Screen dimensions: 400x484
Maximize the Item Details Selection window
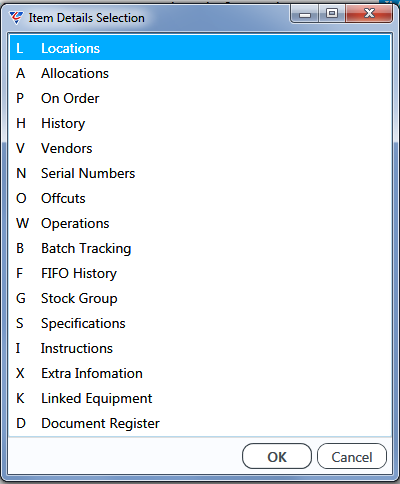point(332,14)
